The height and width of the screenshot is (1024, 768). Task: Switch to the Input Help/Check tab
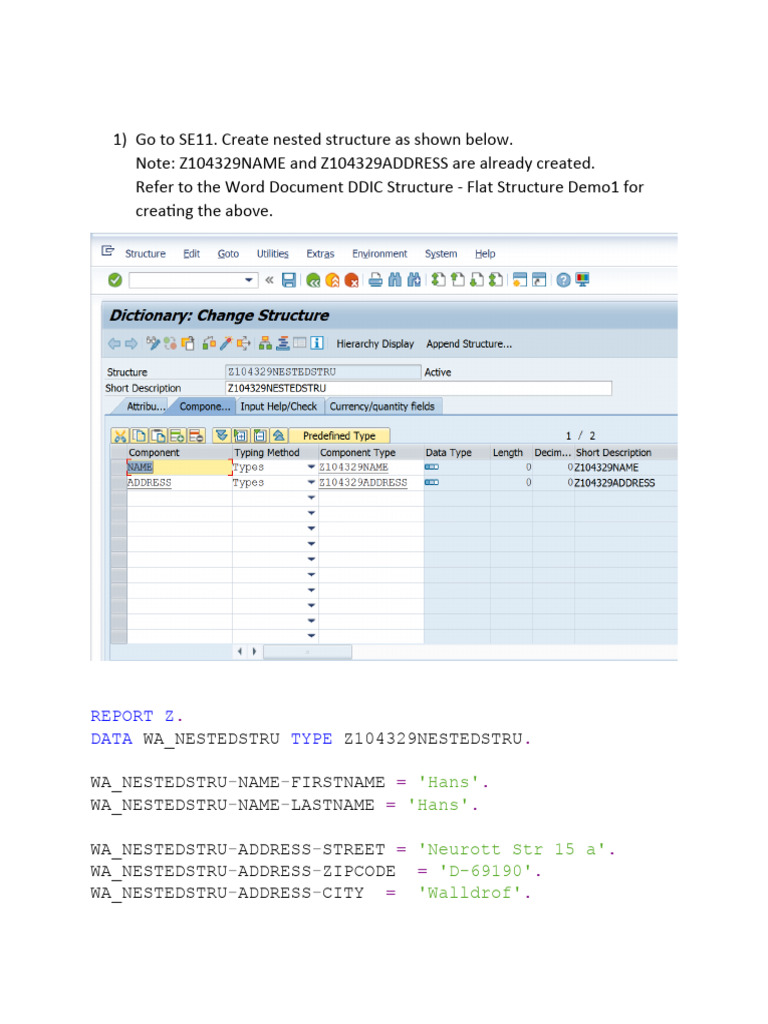(x=278, y=406)
